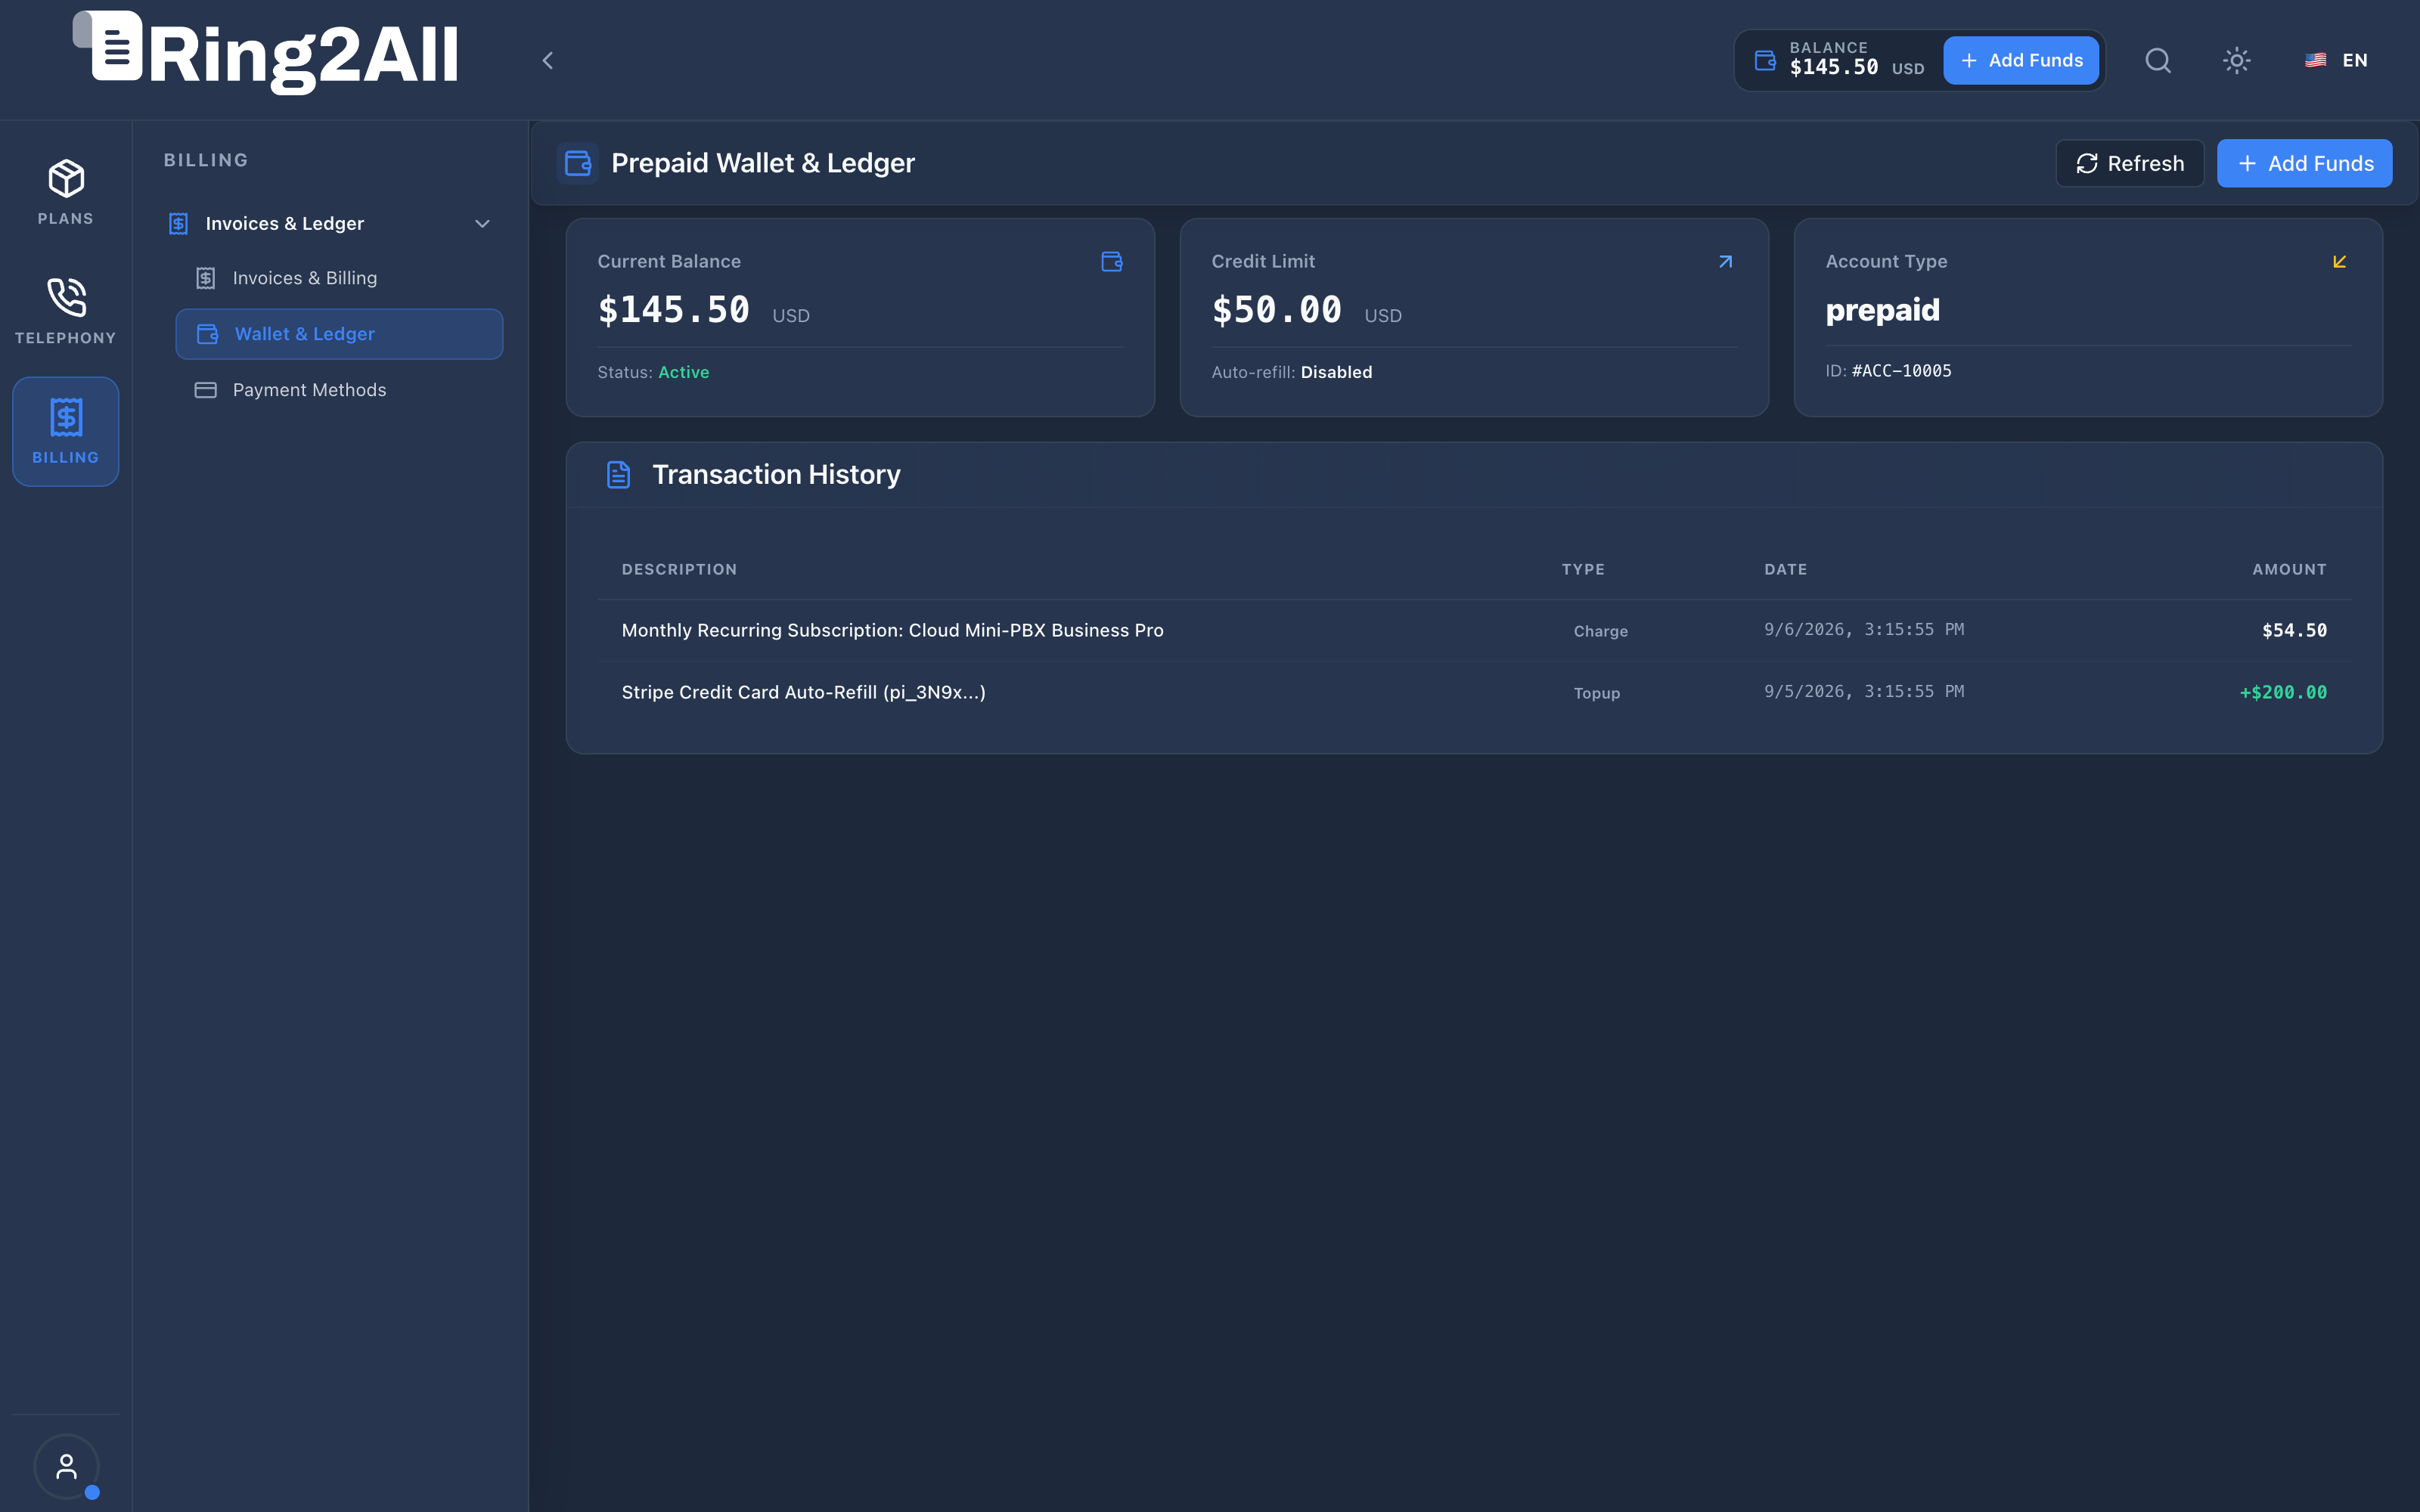Click the 9/5/2026 date cell
The image size is (2420, 1512).
pyautogui.click(x=1864, y=692)
